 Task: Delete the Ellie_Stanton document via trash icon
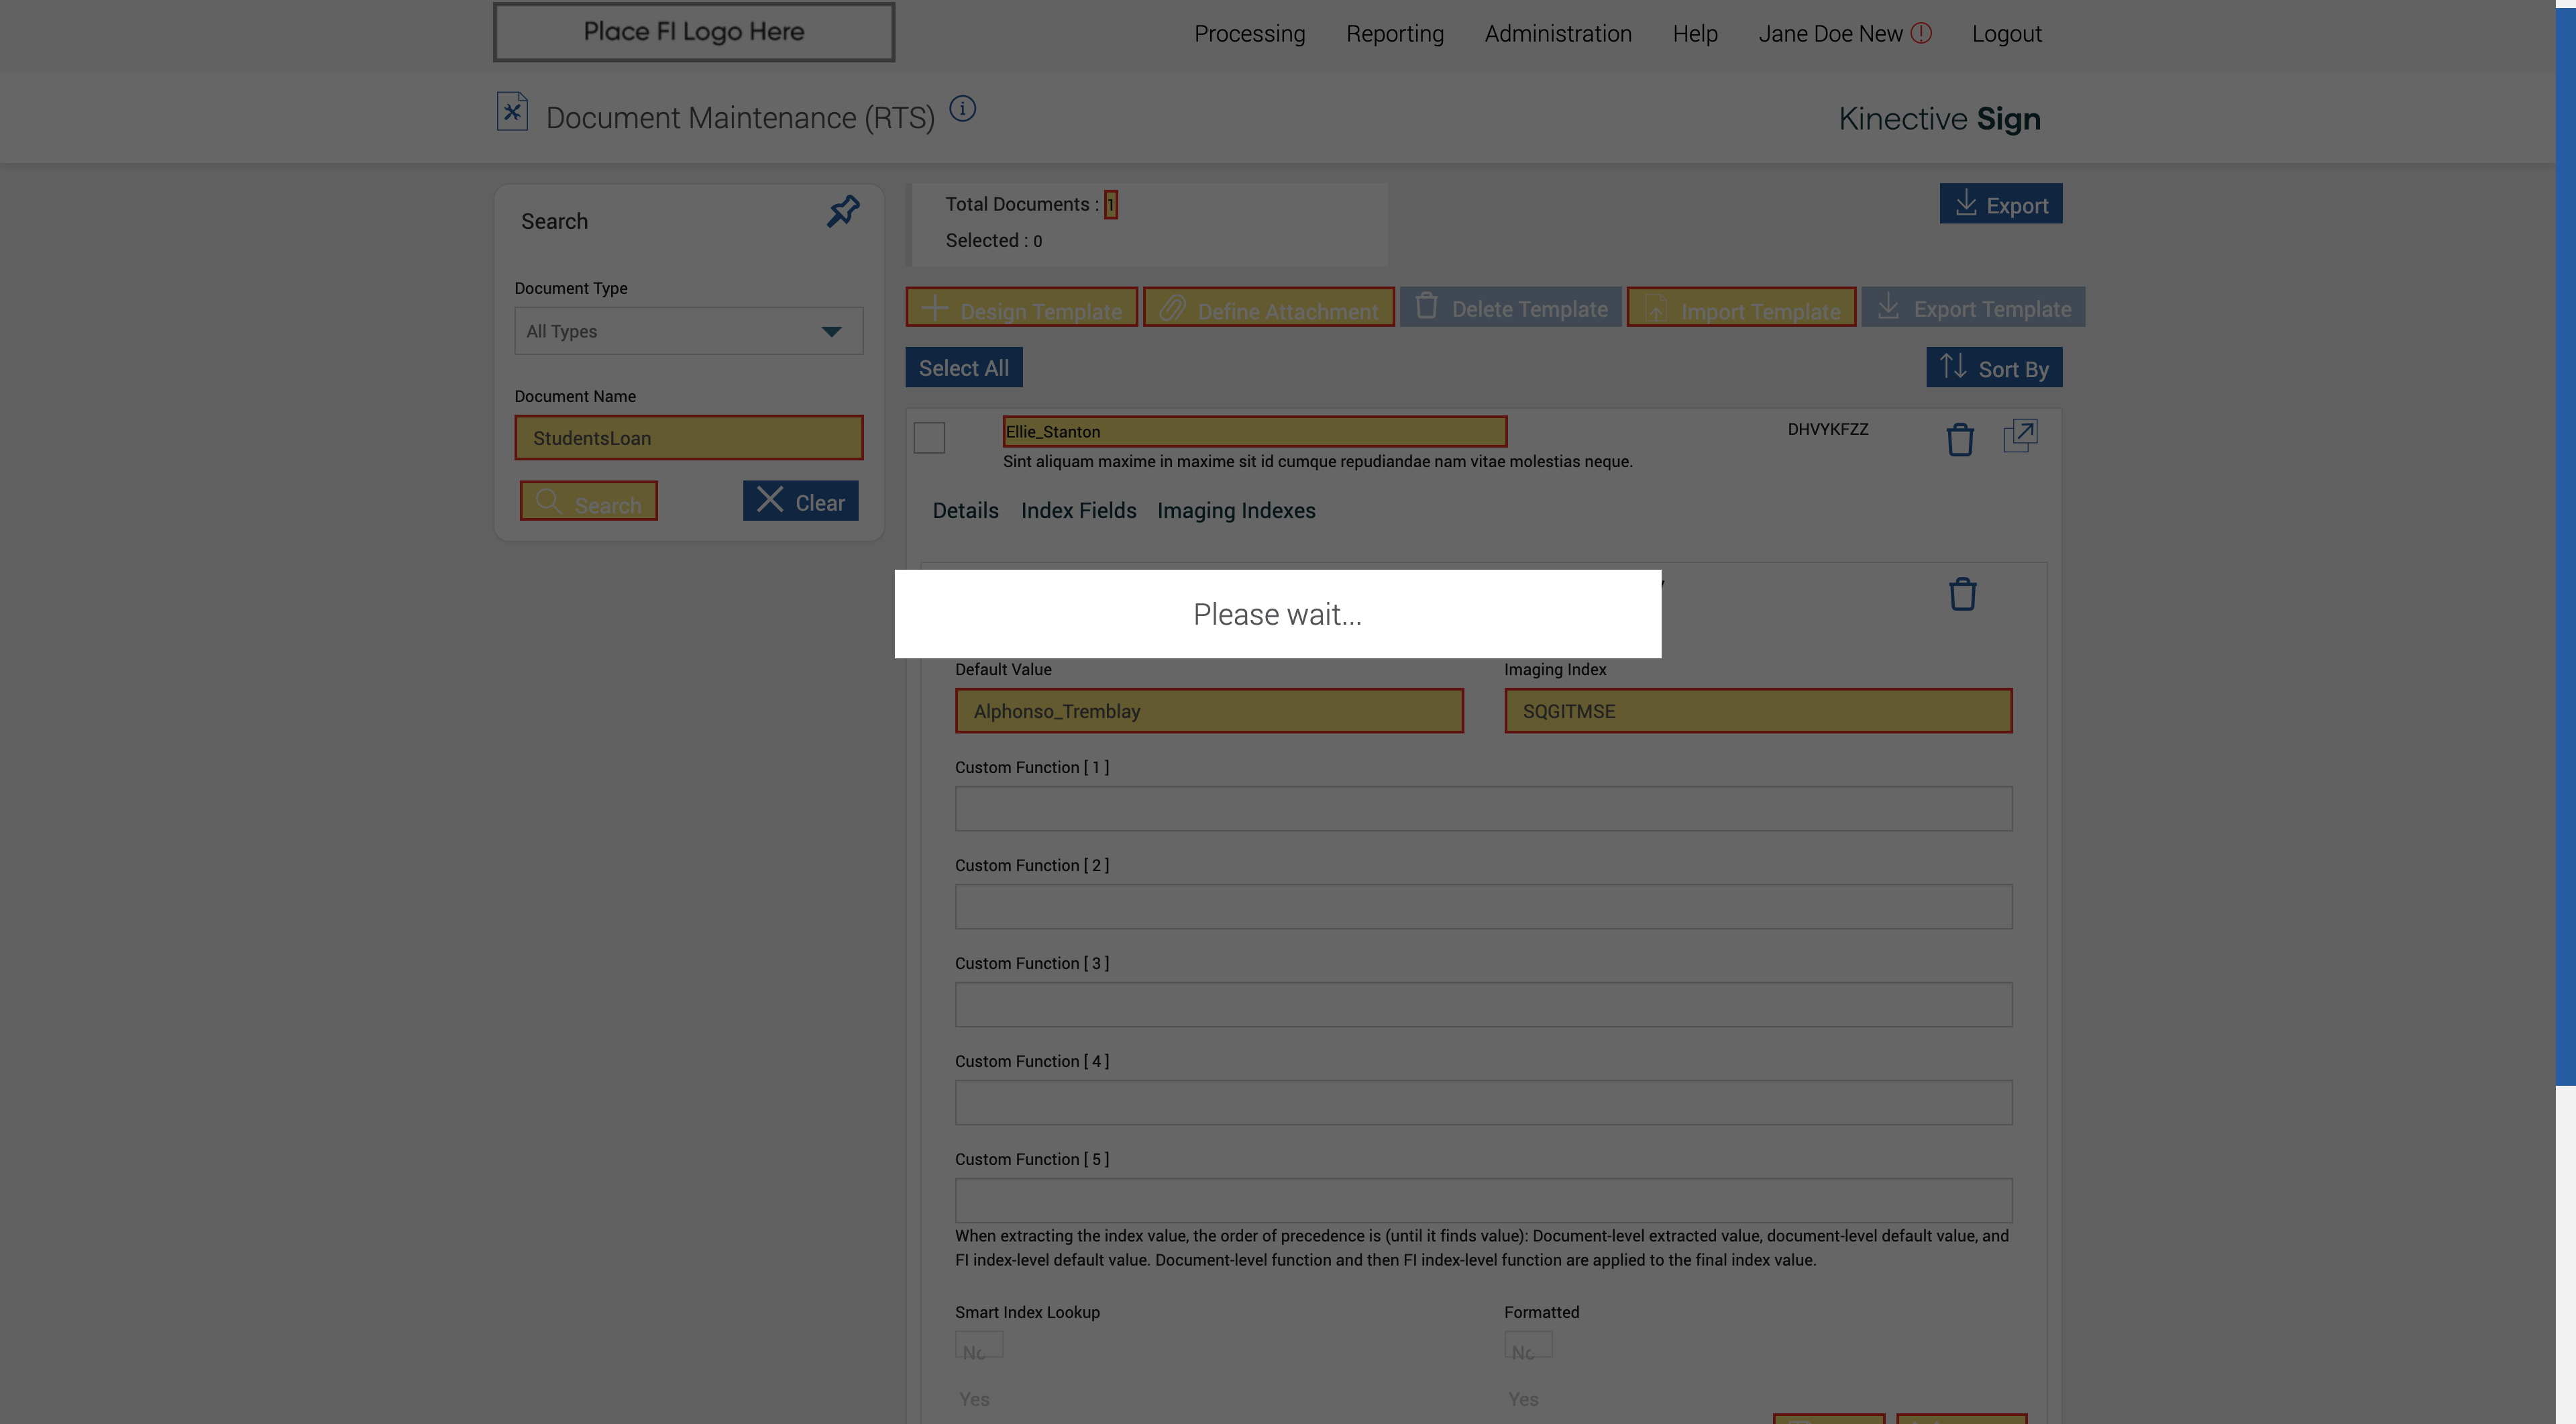1959,439
